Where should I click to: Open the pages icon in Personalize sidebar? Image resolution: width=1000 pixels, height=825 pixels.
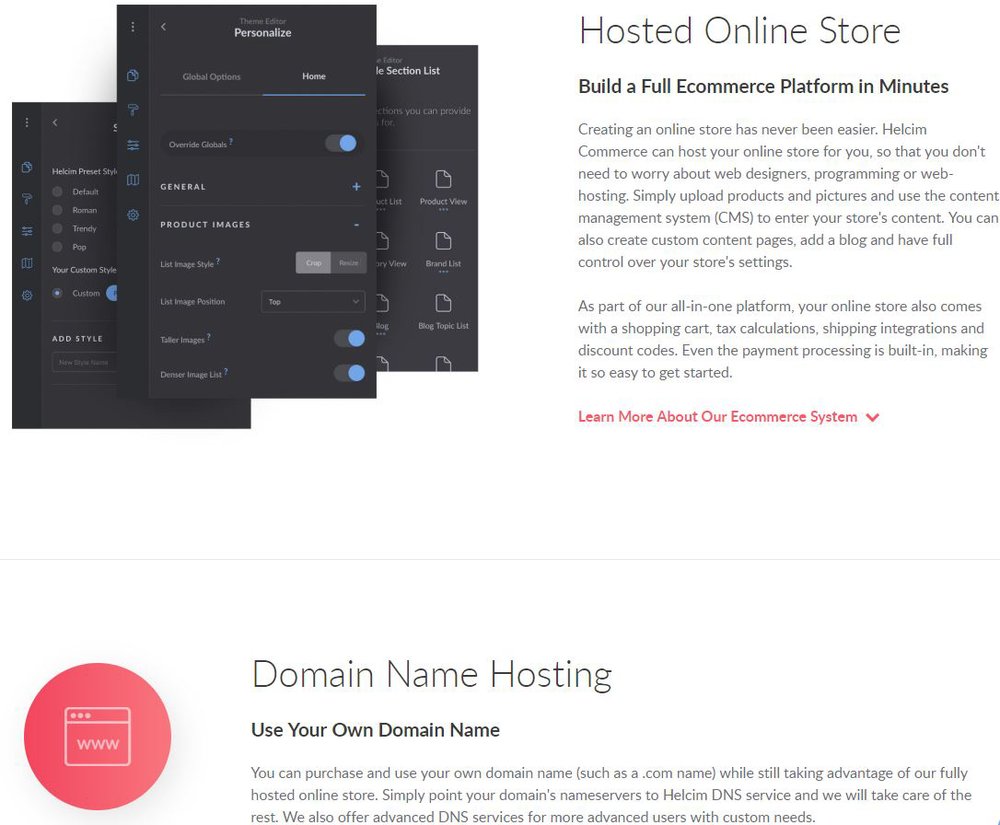point(133,76)
